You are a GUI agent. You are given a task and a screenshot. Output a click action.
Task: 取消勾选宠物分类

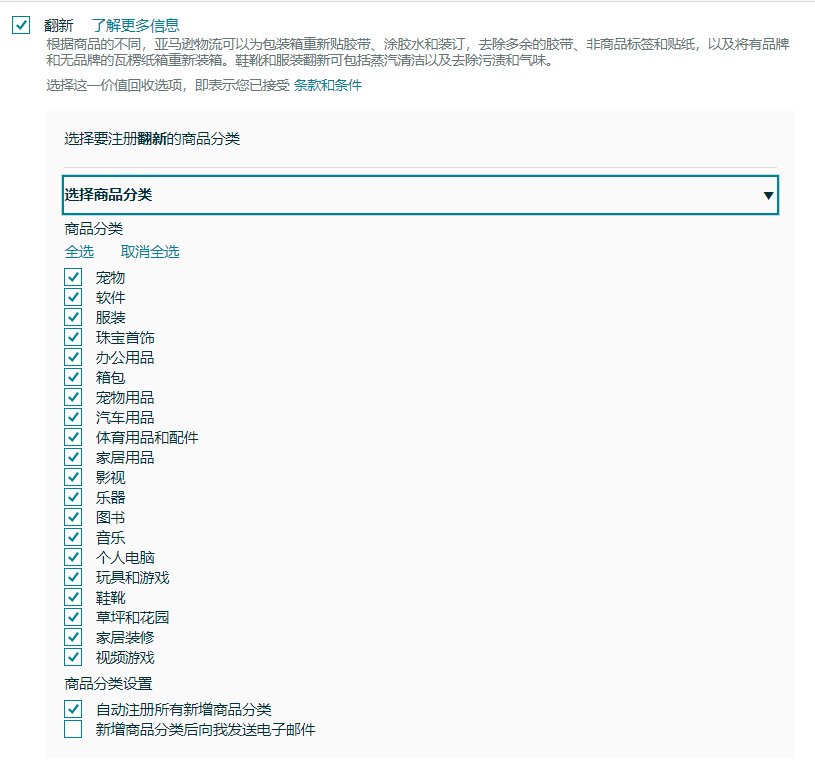click(x=73, y=277)
